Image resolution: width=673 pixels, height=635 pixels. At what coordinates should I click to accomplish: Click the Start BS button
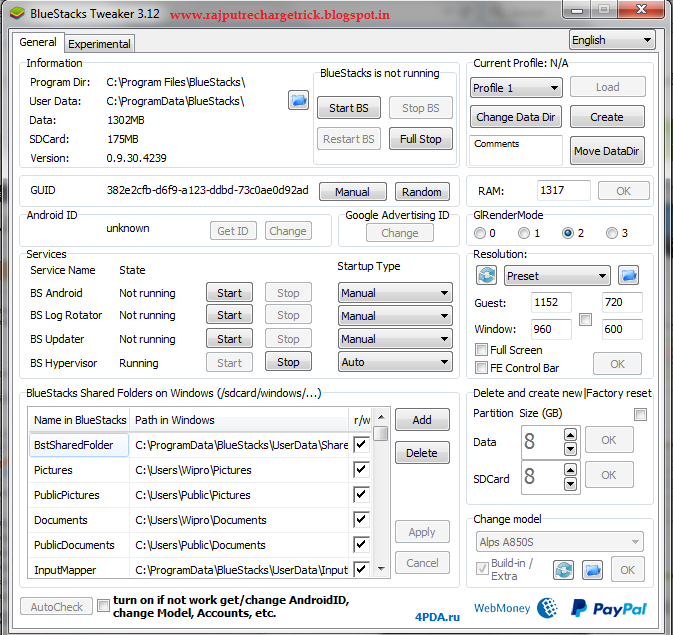coord(349,108)
